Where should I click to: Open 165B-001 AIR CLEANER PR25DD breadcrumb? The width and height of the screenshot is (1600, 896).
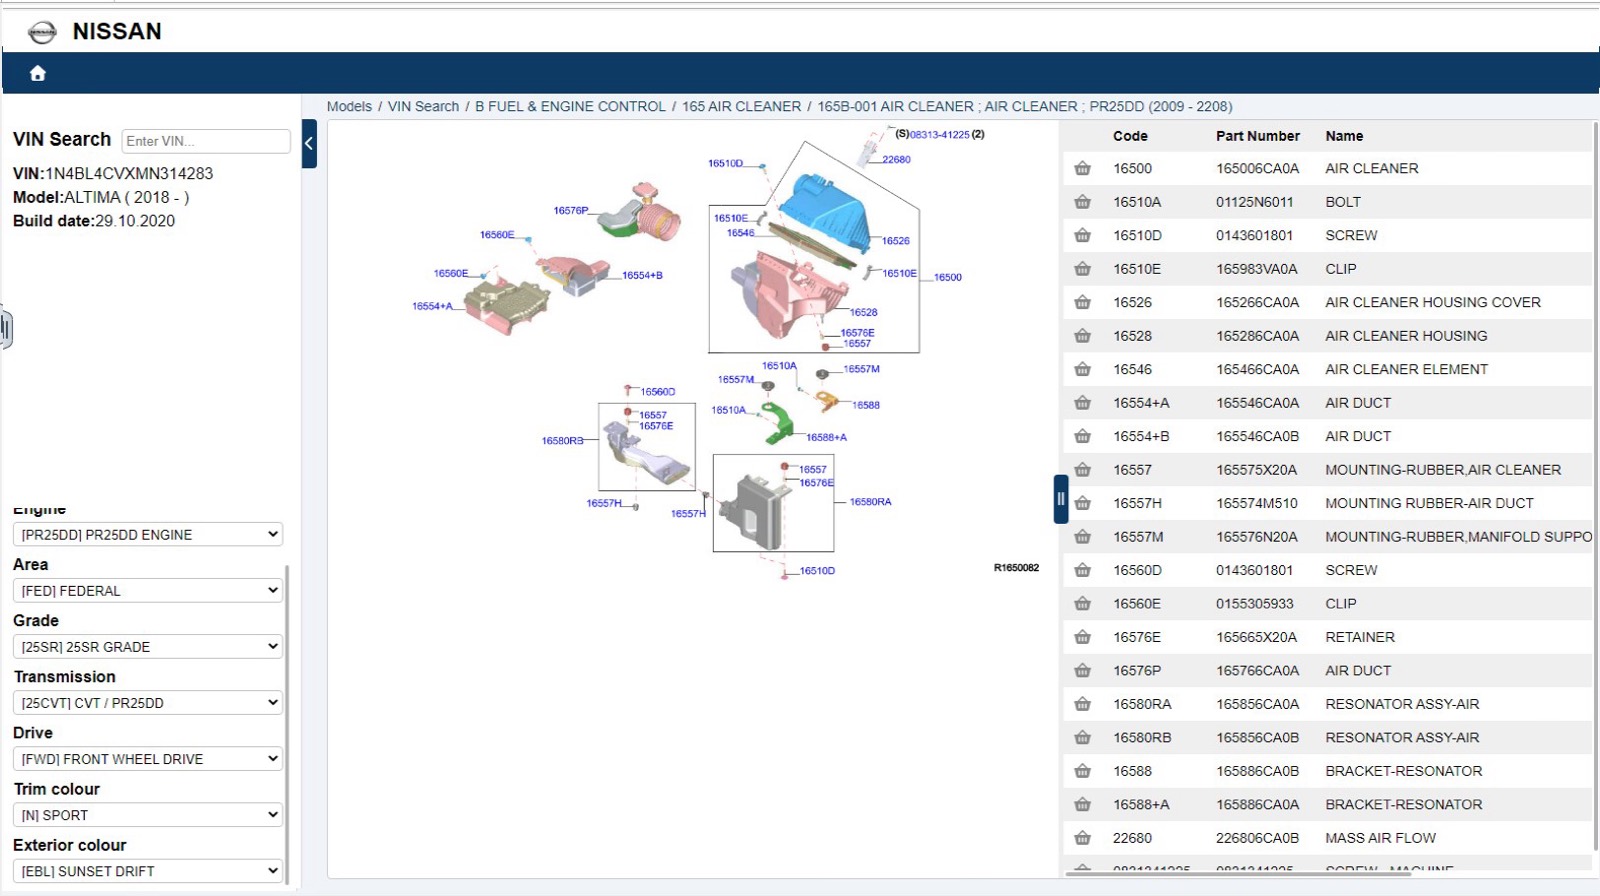click(x=1025, y=107)
